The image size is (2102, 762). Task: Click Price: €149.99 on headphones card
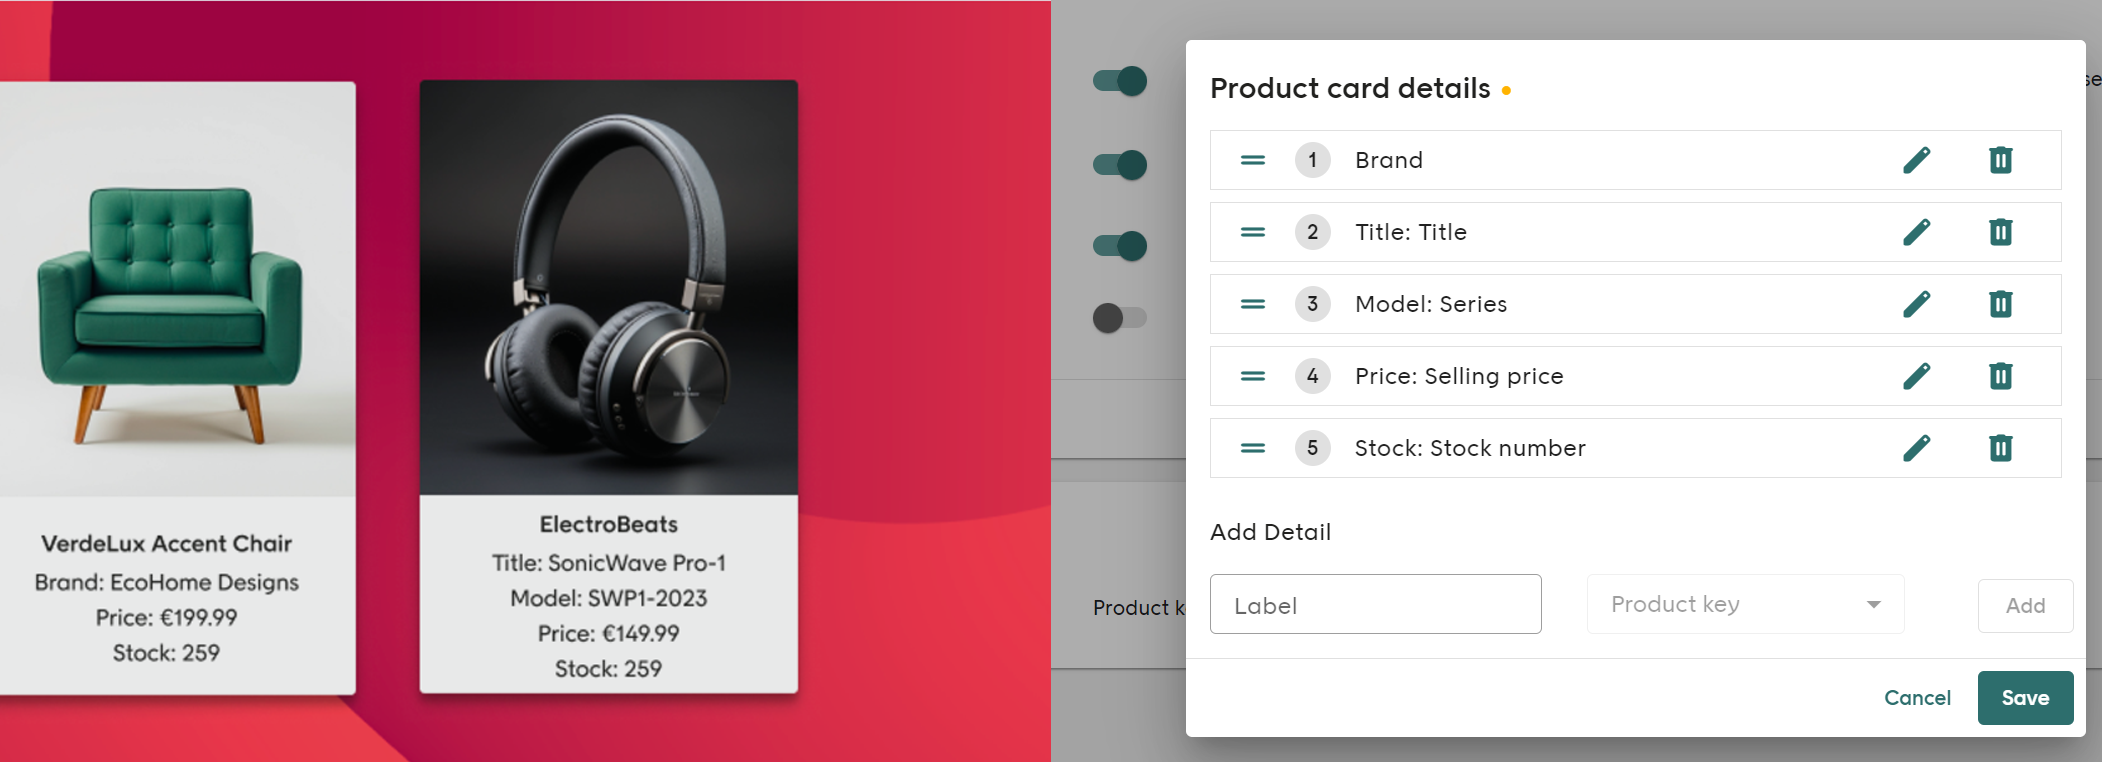[x=608, y=633]
